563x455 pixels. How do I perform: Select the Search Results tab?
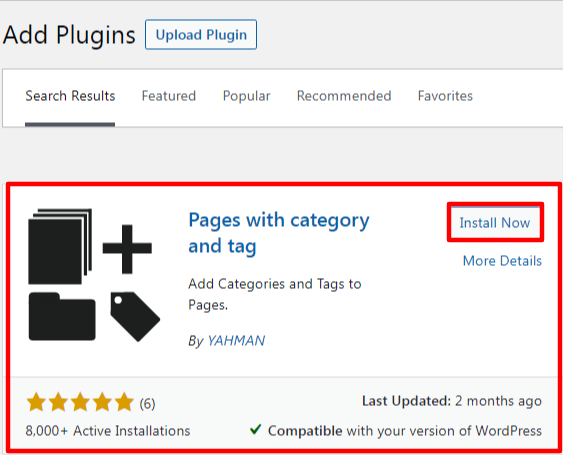pos(70,96)
